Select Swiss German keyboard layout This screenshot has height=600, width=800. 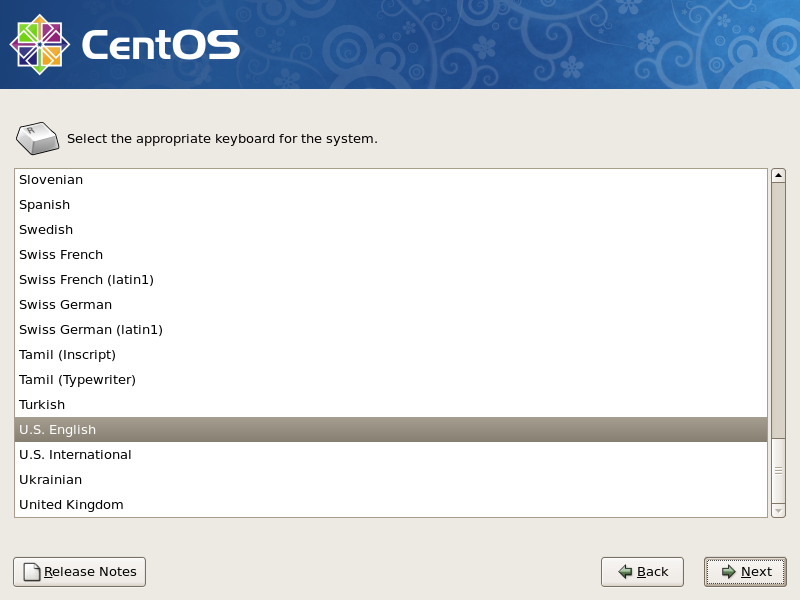point(65,305)
